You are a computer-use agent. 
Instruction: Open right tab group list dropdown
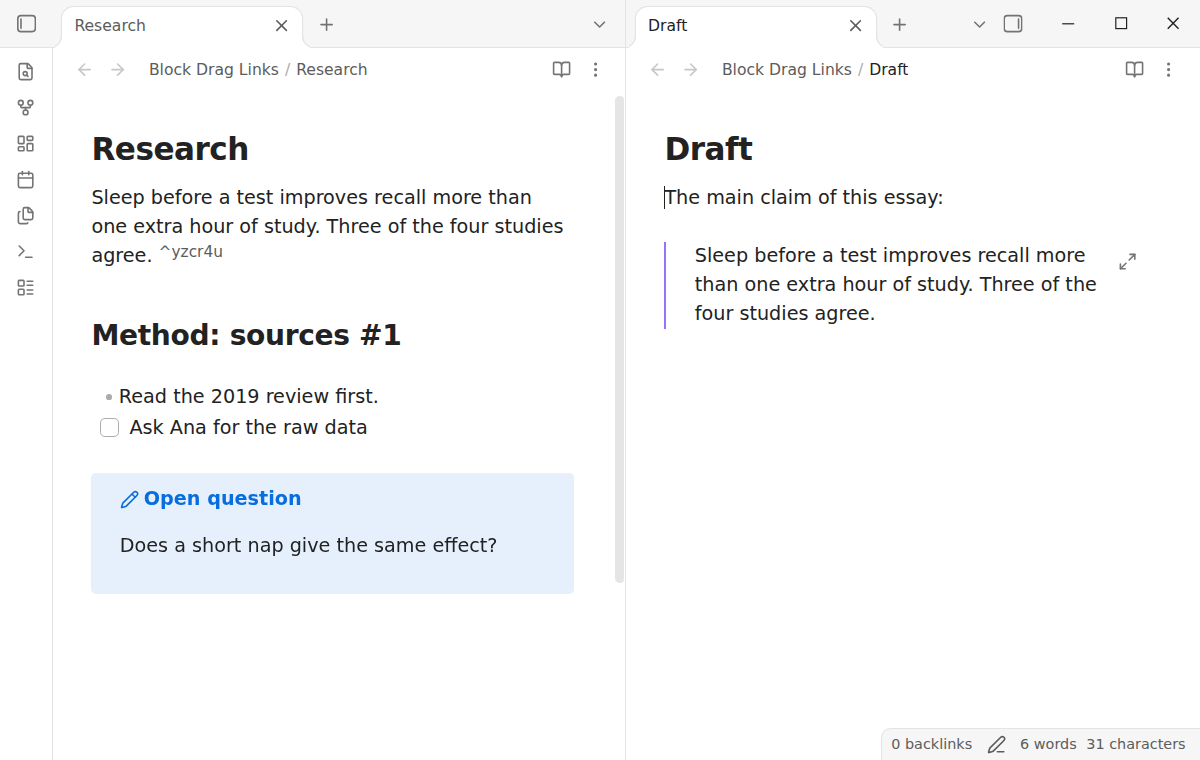pyautogui.click(x=980, y=24)
